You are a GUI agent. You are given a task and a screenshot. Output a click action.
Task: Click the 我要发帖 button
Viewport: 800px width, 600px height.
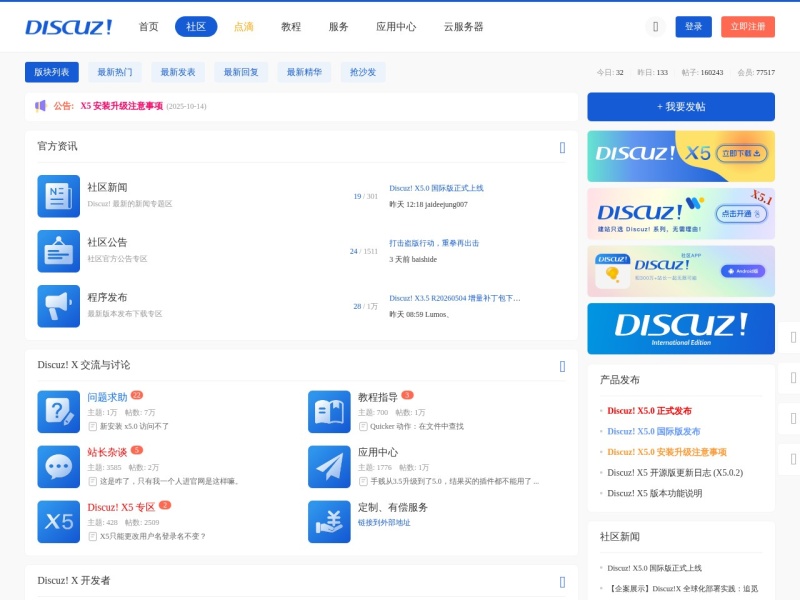click(681, 107)
